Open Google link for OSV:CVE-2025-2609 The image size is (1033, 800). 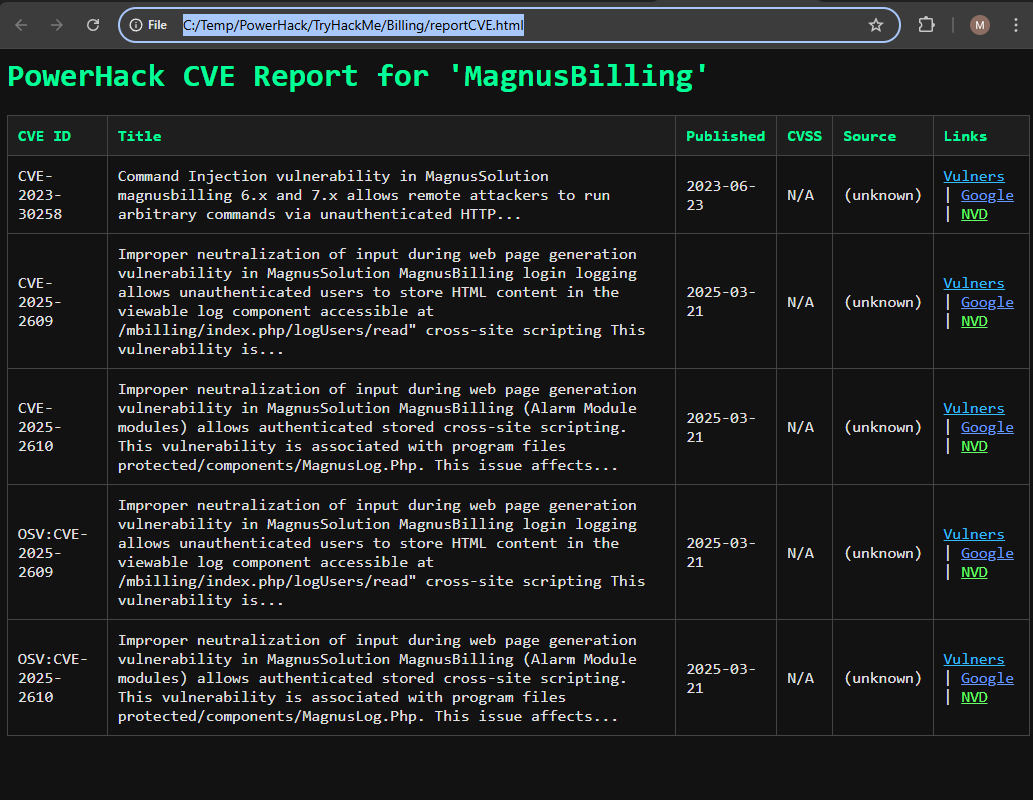[x=986, y=552]
